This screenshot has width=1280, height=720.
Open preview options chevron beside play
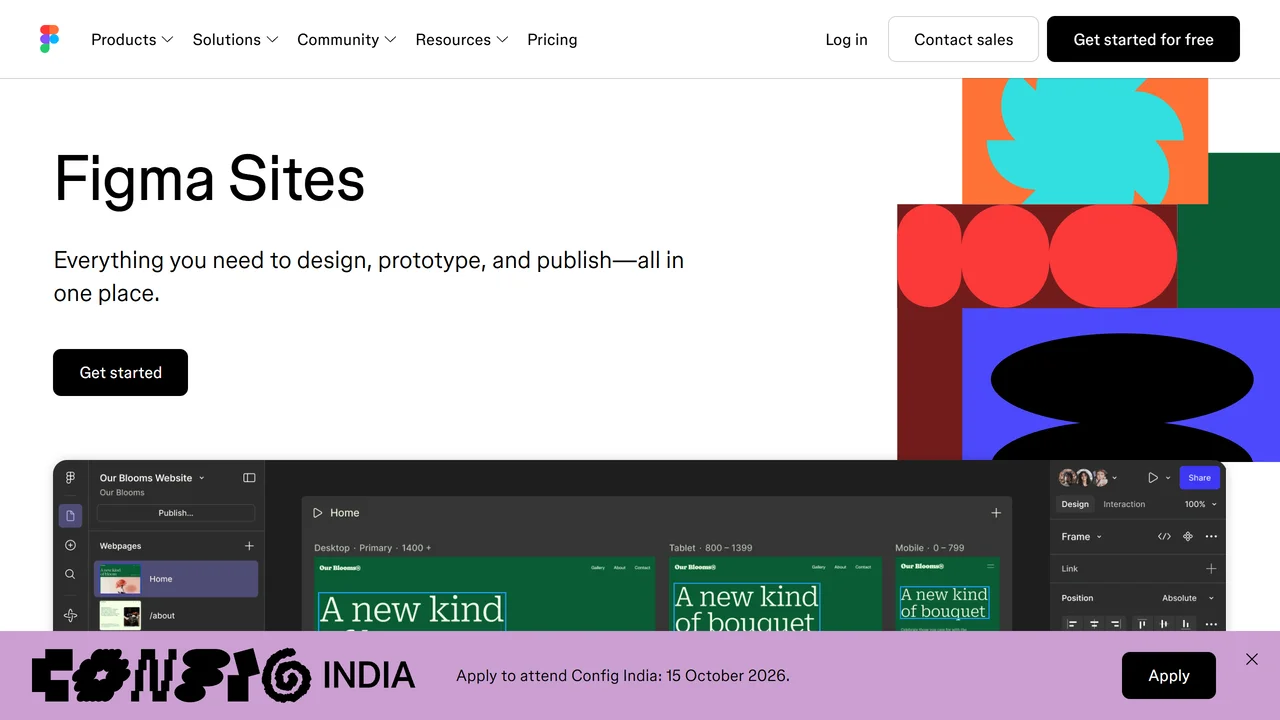pos(1167,478)
